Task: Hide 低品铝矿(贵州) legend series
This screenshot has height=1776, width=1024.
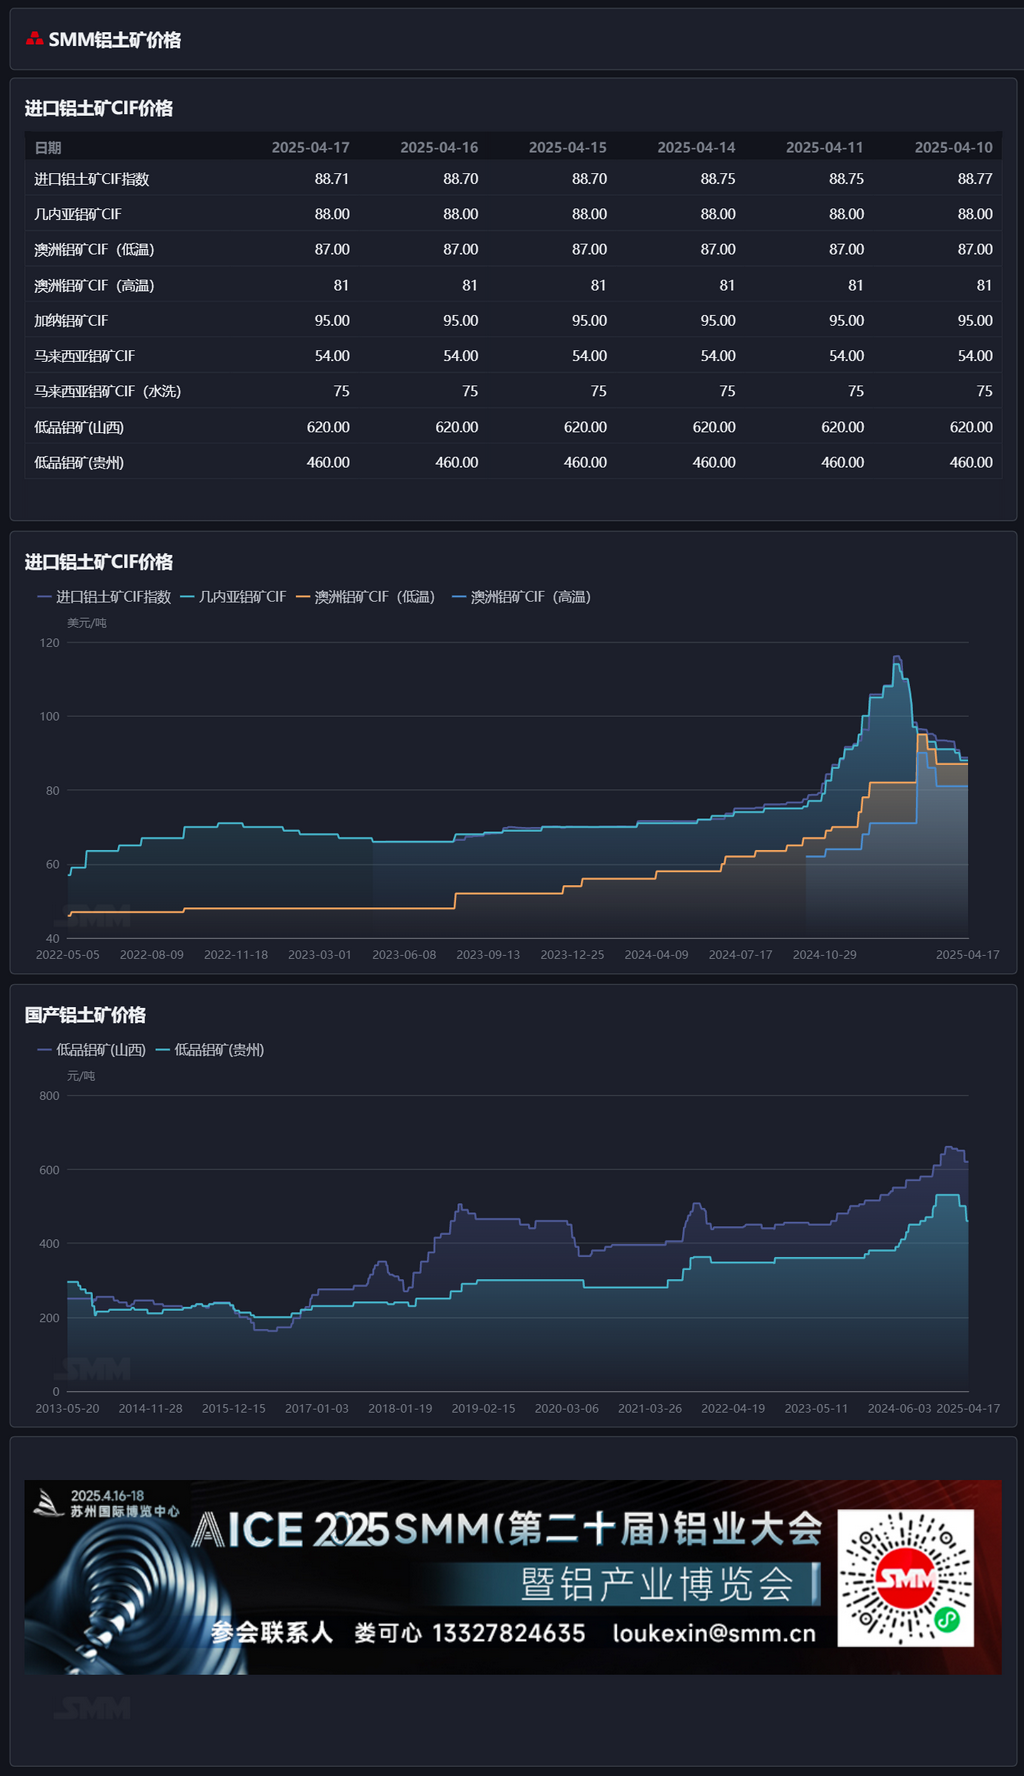Action: coord(210,1050)
